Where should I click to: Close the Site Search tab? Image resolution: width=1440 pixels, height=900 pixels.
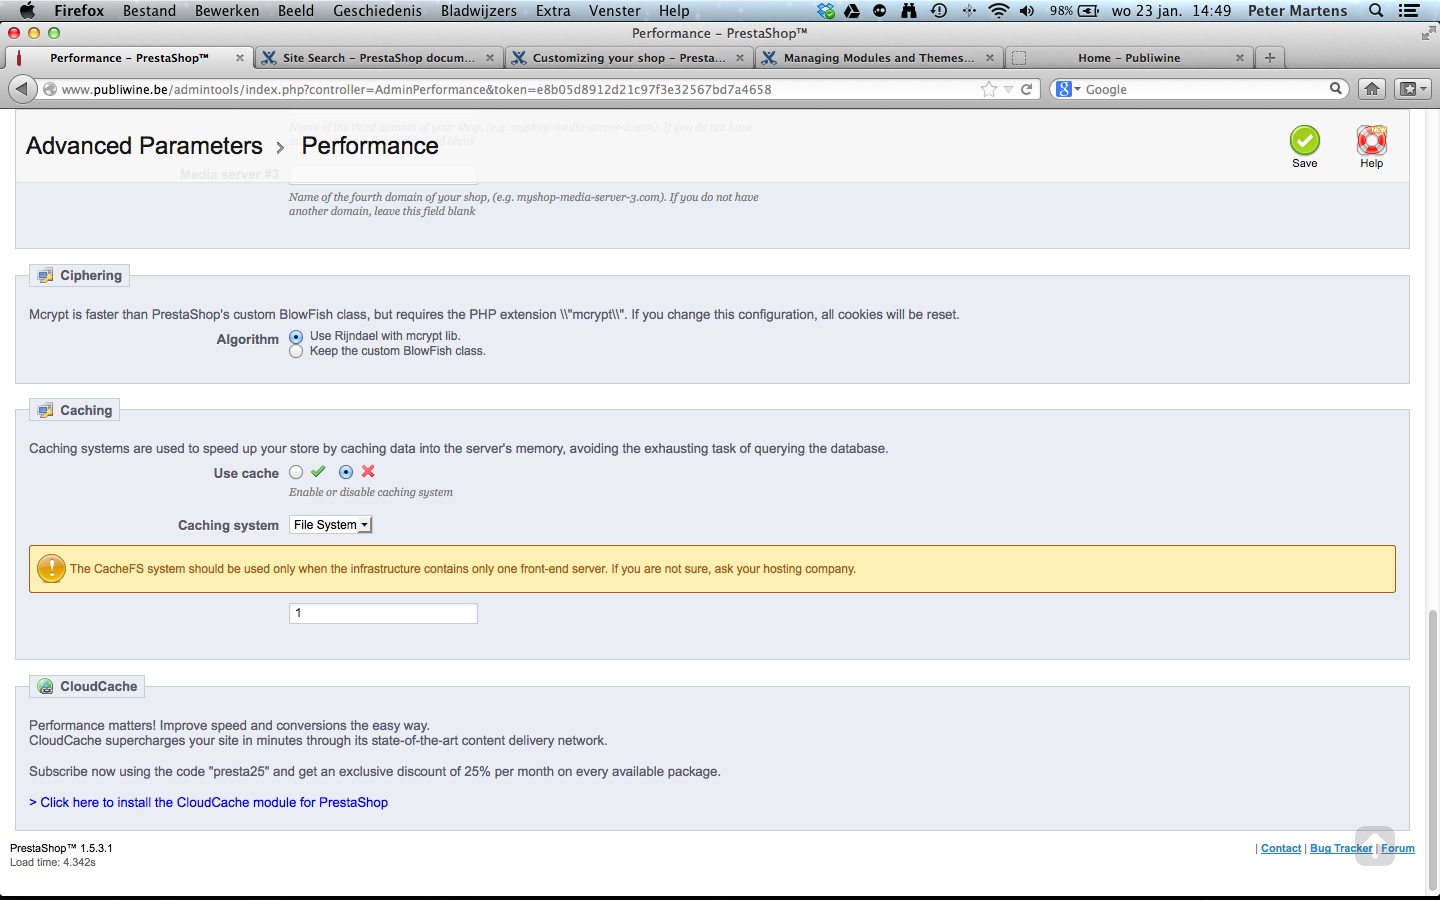tap(490, 58)
